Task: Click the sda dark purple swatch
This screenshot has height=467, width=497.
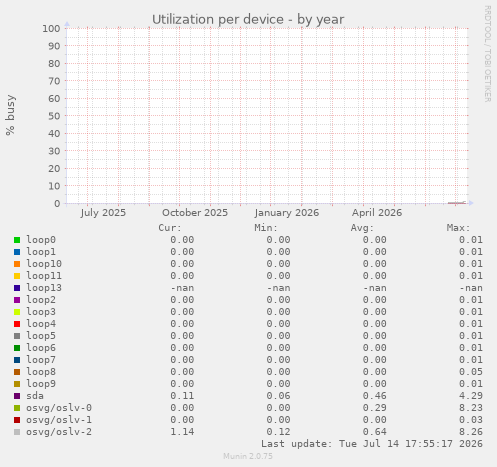Action: coord(17,396)
